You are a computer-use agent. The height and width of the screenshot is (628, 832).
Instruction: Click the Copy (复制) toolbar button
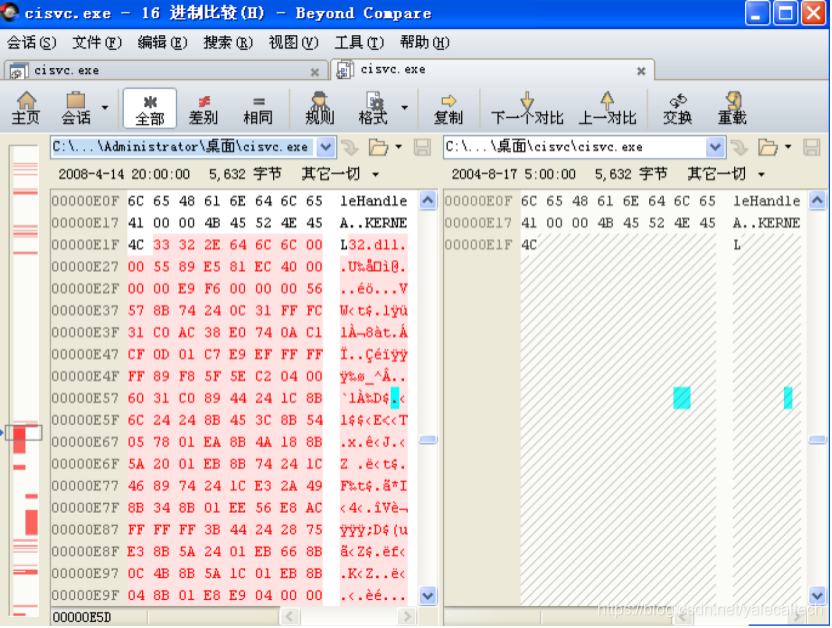pos(448,108)
